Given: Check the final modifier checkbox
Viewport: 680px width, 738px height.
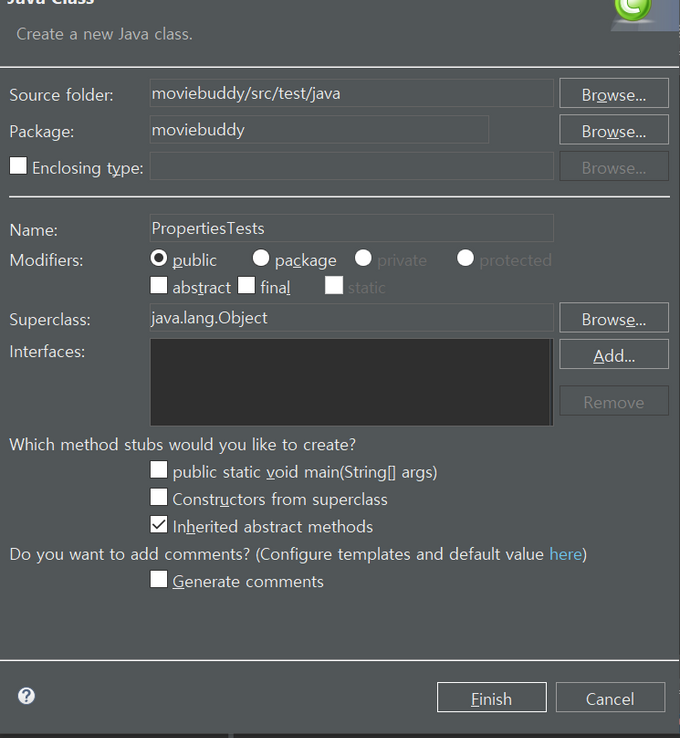Looking at the screenshot, I should pyautogui.click(x=247, y=285).
